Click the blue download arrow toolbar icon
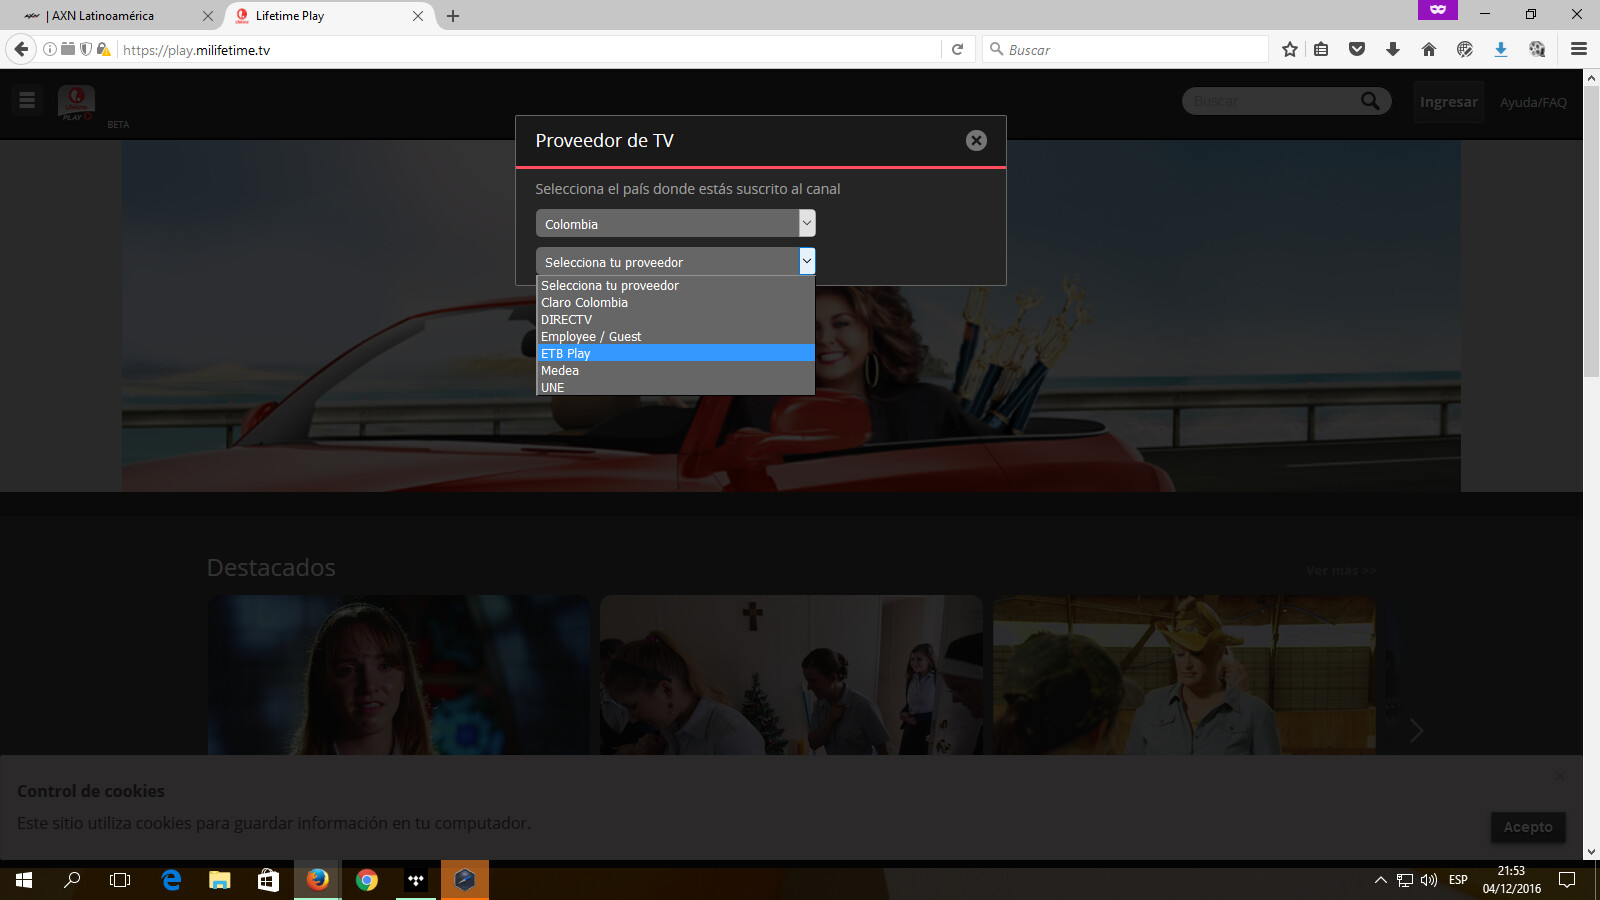This screenshot has width=1600, height=900. click(x=1501, y=49)
